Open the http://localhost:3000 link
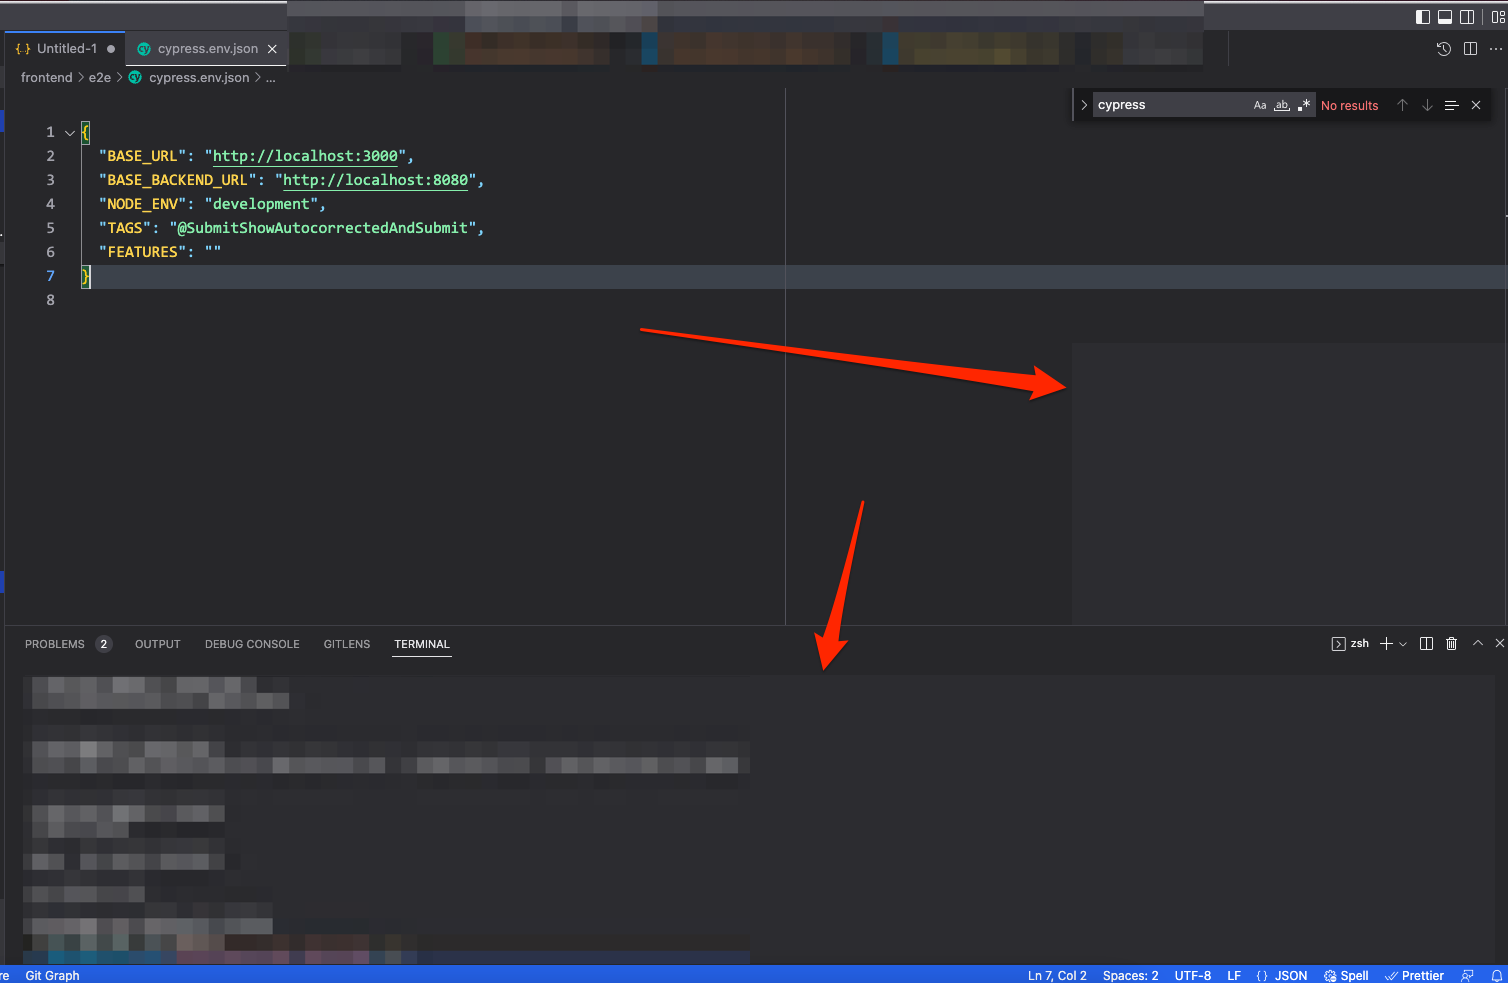This screenshot has width=1508, height=983. 305,156
